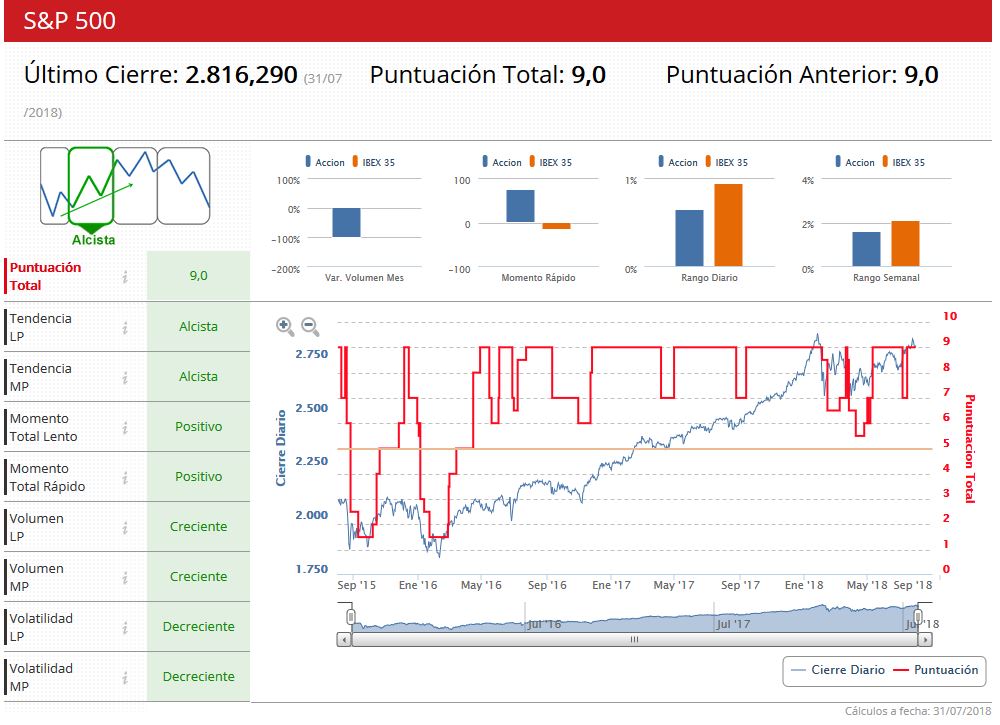Open info icon for Volumen LP
The image size is (1000, 725).
(x=125, y=527)
